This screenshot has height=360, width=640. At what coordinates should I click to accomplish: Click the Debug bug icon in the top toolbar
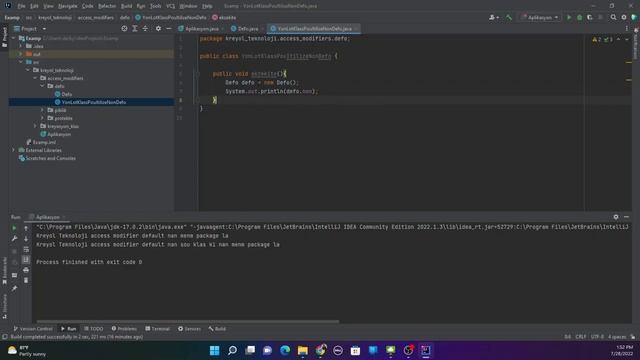(x=579, y=18)
